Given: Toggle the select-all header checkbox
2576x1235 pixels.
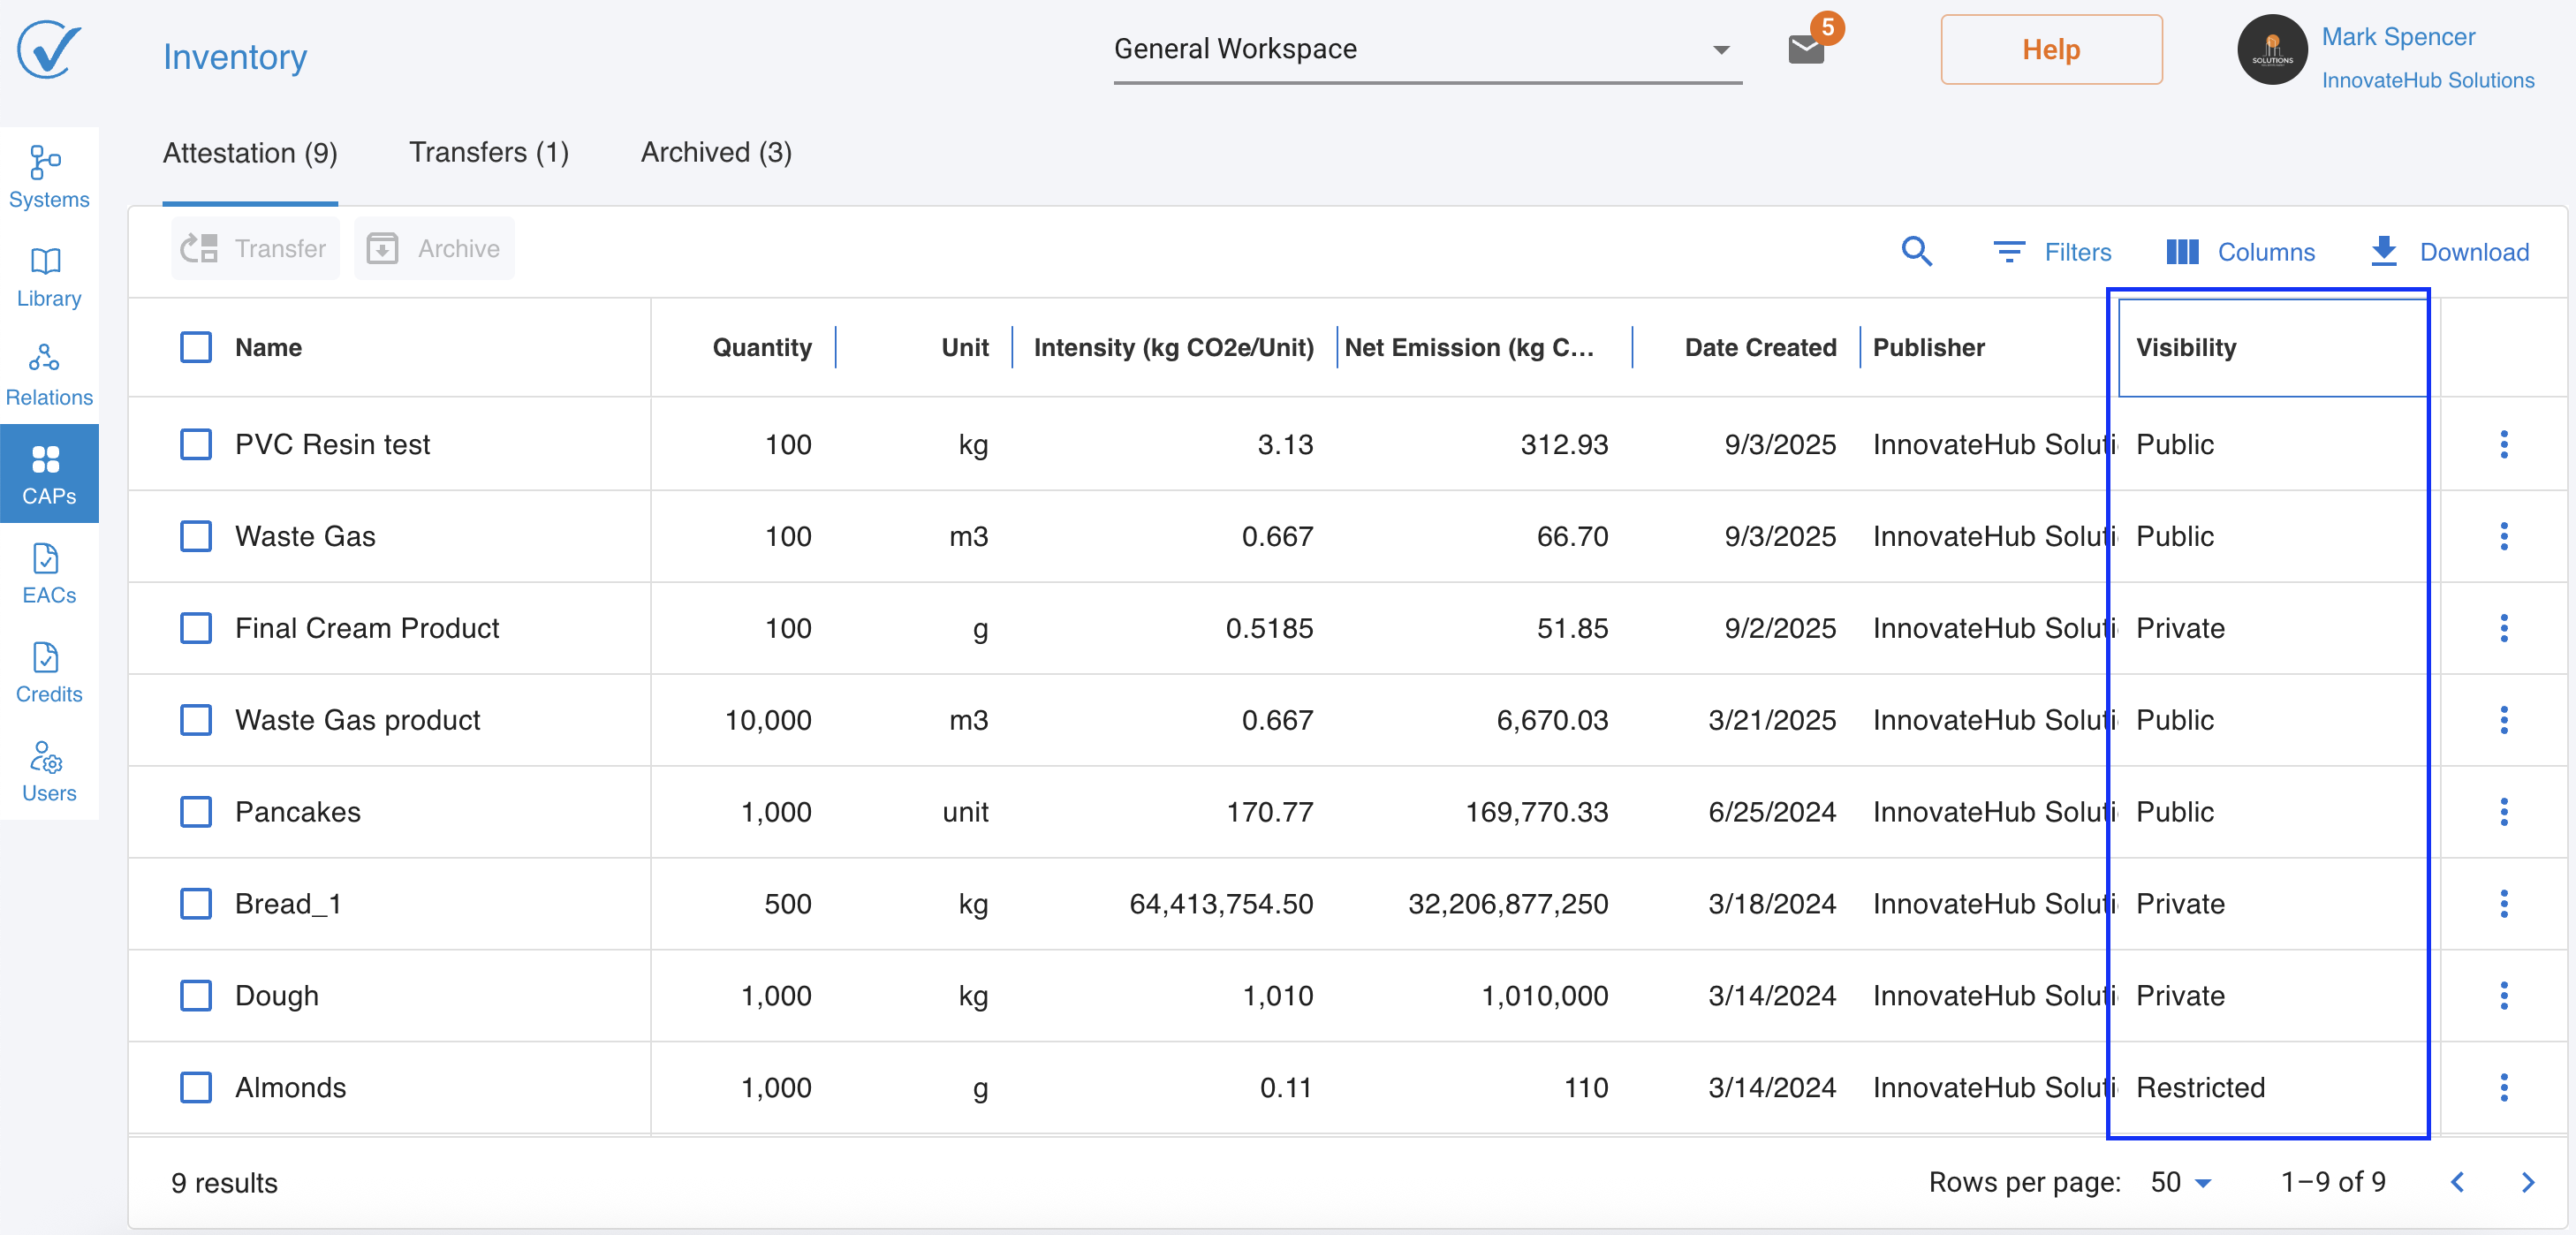Looking at the screenshot, I should coord(196,347).
